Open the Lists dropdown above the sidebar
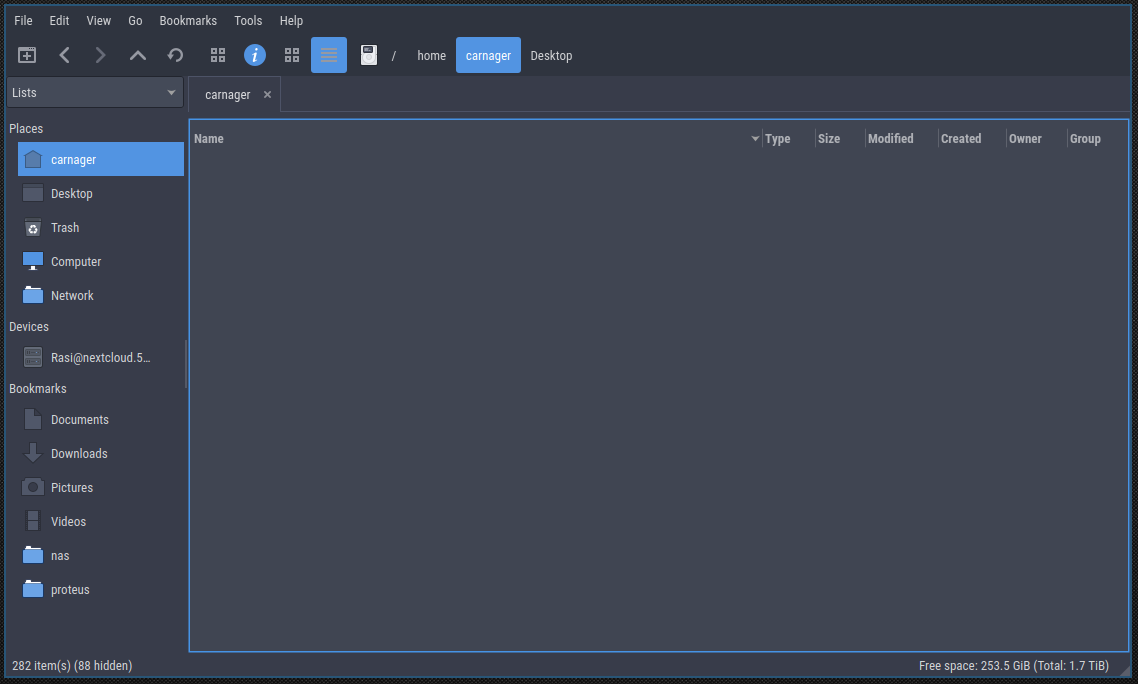 (94, 92)
